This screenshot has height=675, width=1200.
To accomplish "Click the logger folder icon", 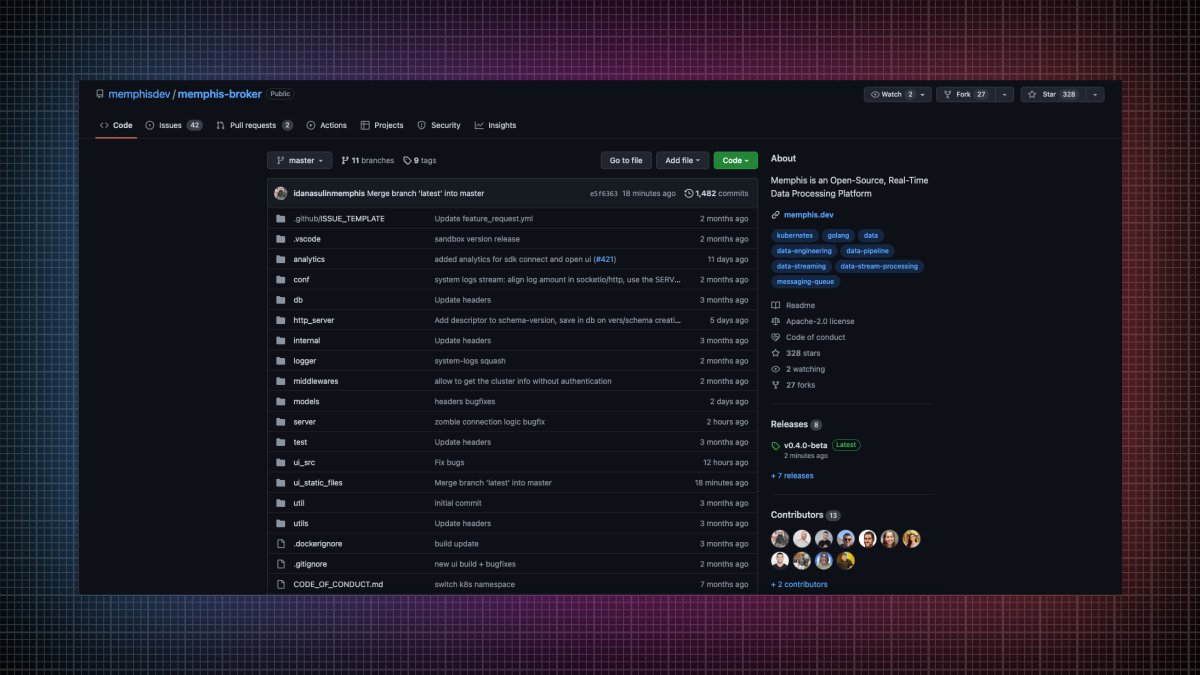I will point(281,361).
